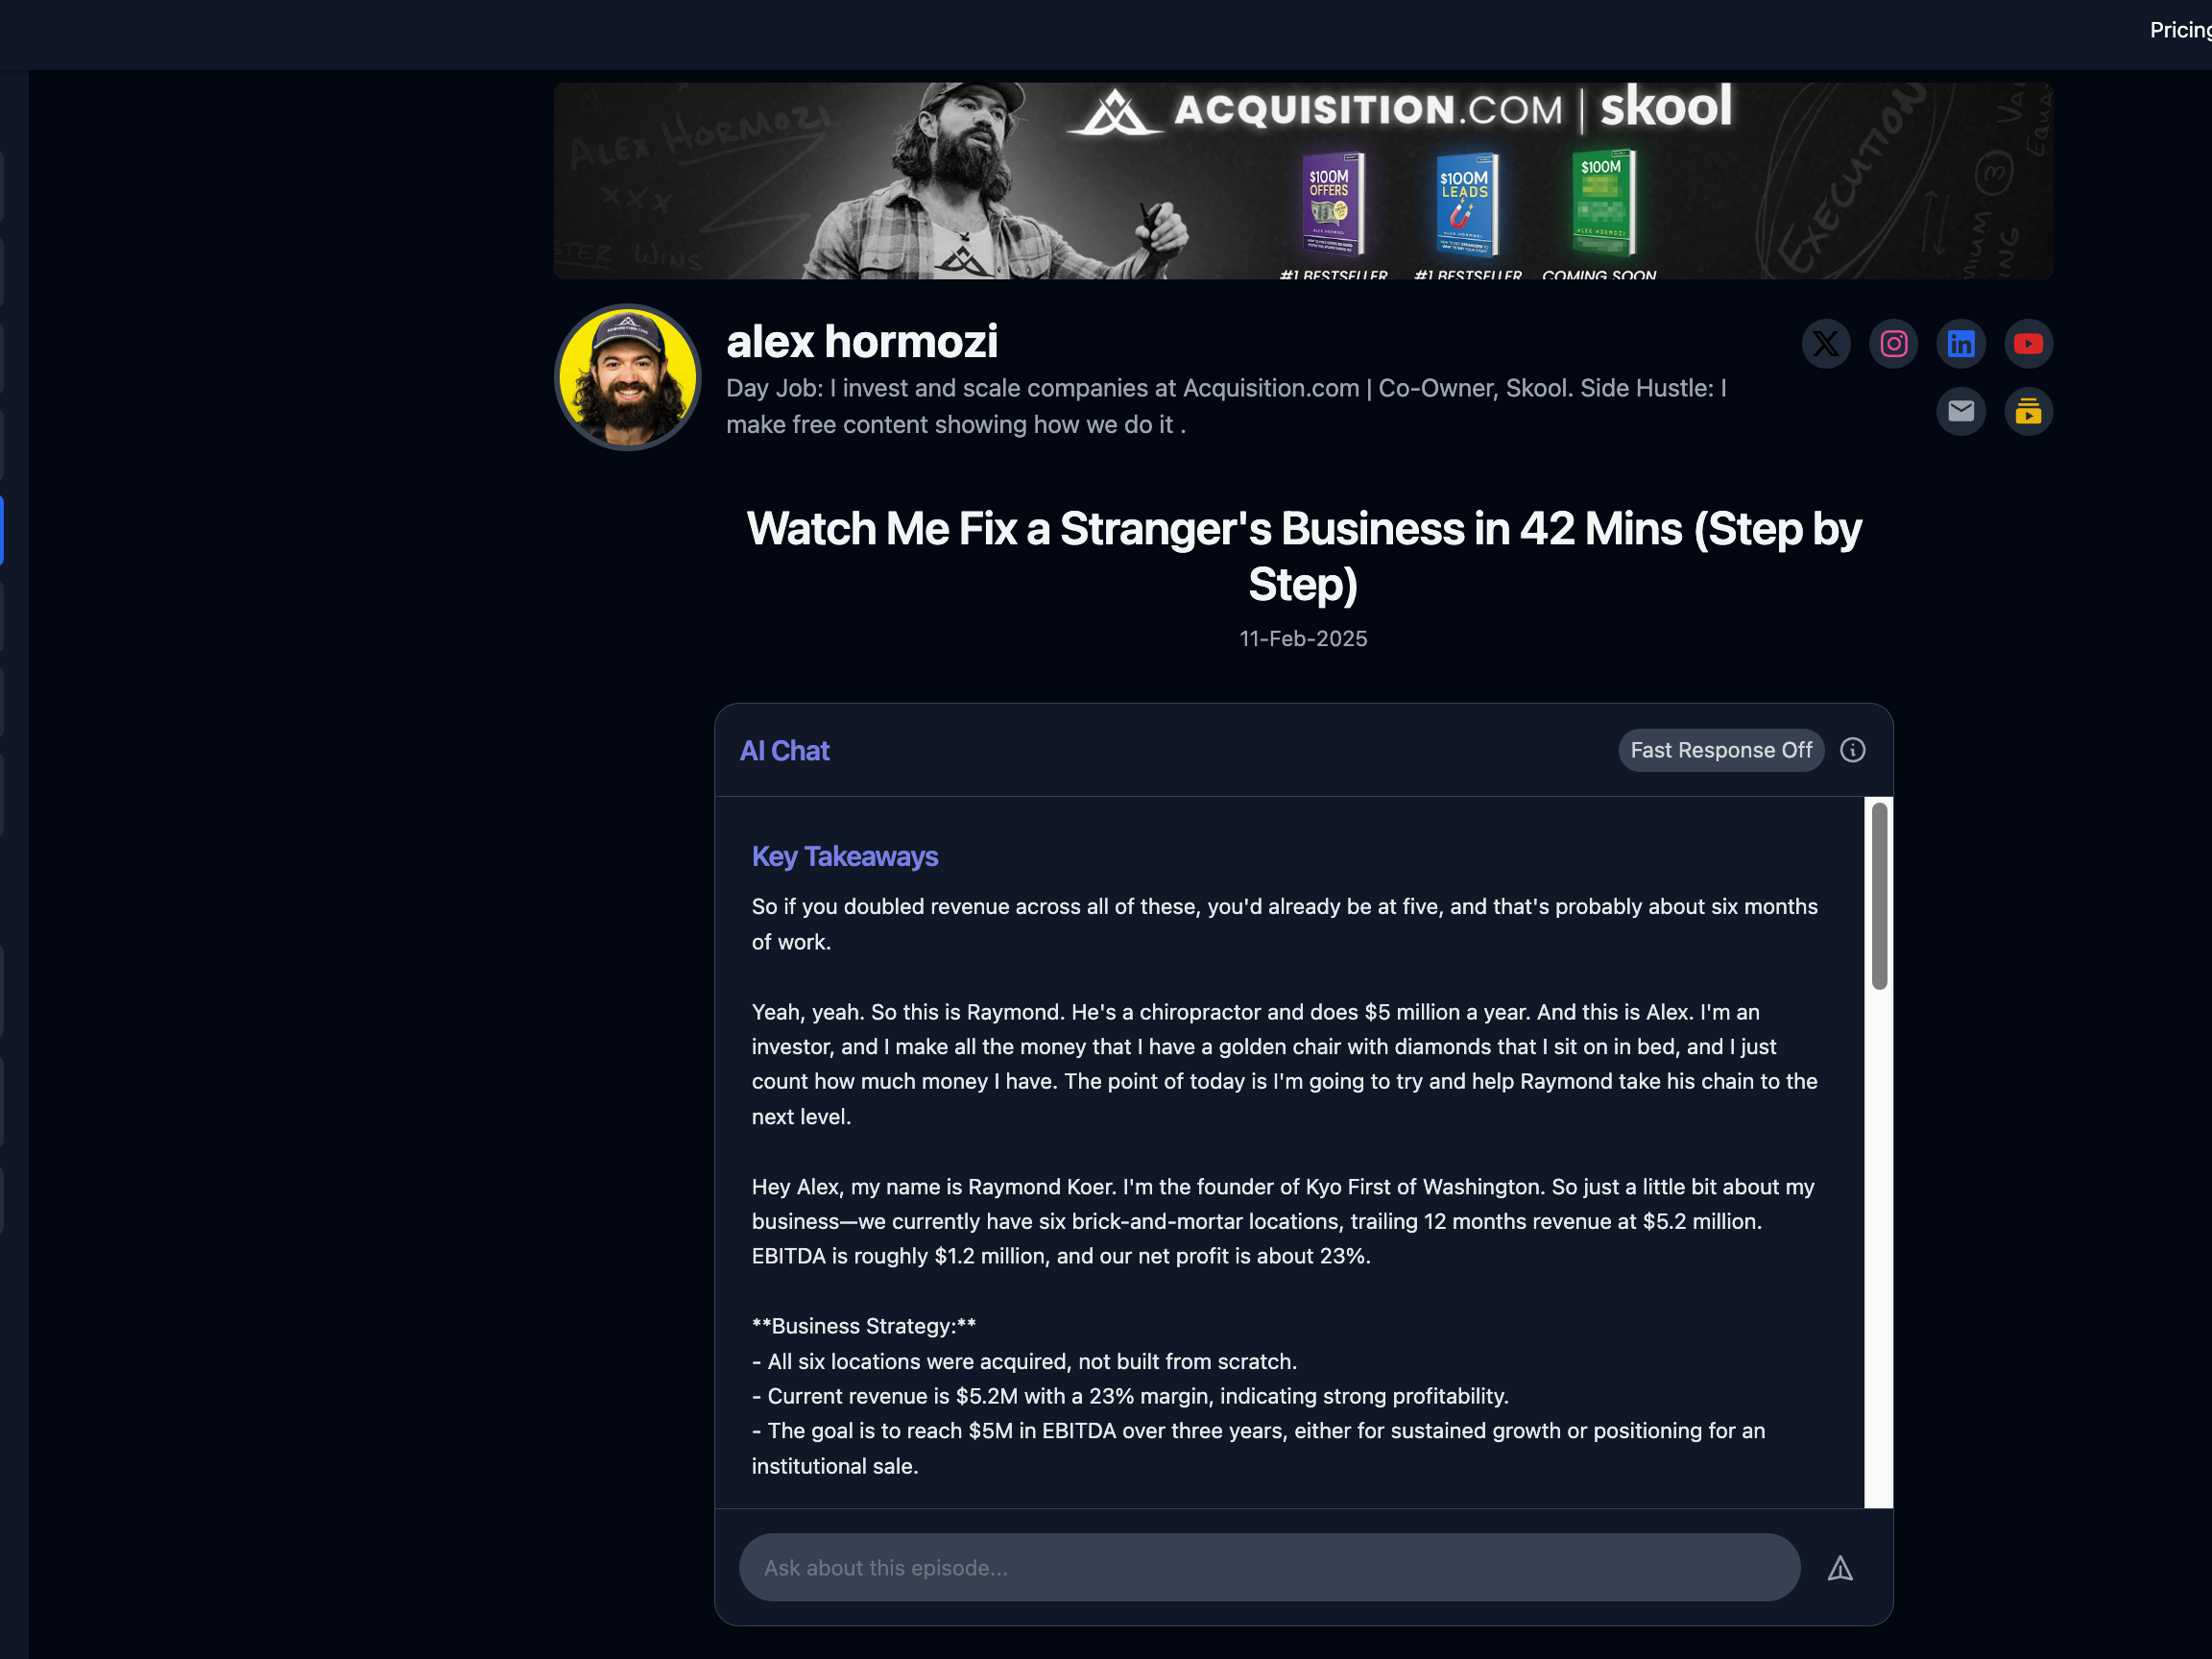Click the send message arrow icon
Viewport: 2212px width, 1659px height.
point(1840,1568)
